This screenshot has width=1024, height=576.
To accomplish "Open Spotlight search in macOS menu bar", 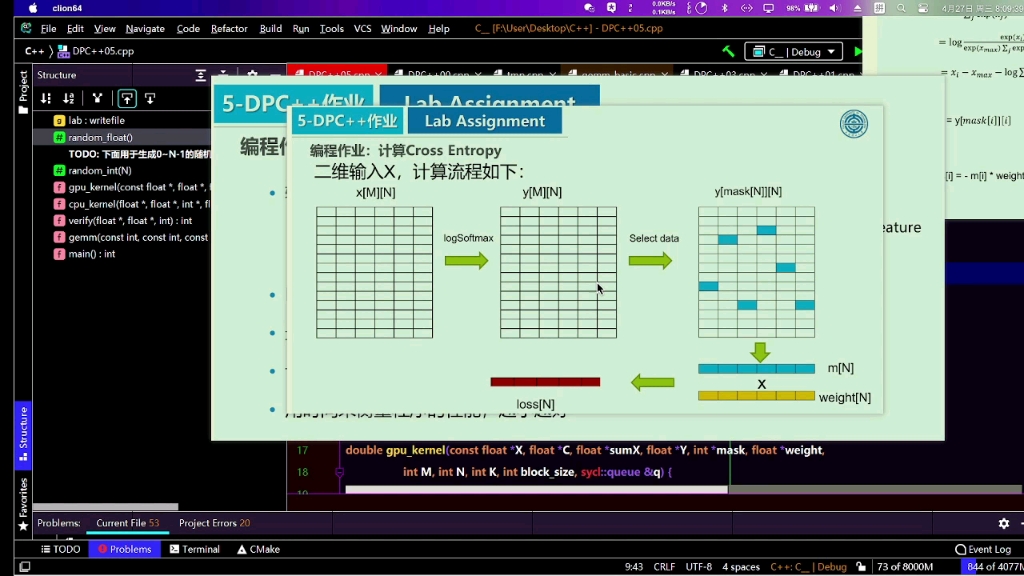I will pyautogui.click(x=901, y=8).
